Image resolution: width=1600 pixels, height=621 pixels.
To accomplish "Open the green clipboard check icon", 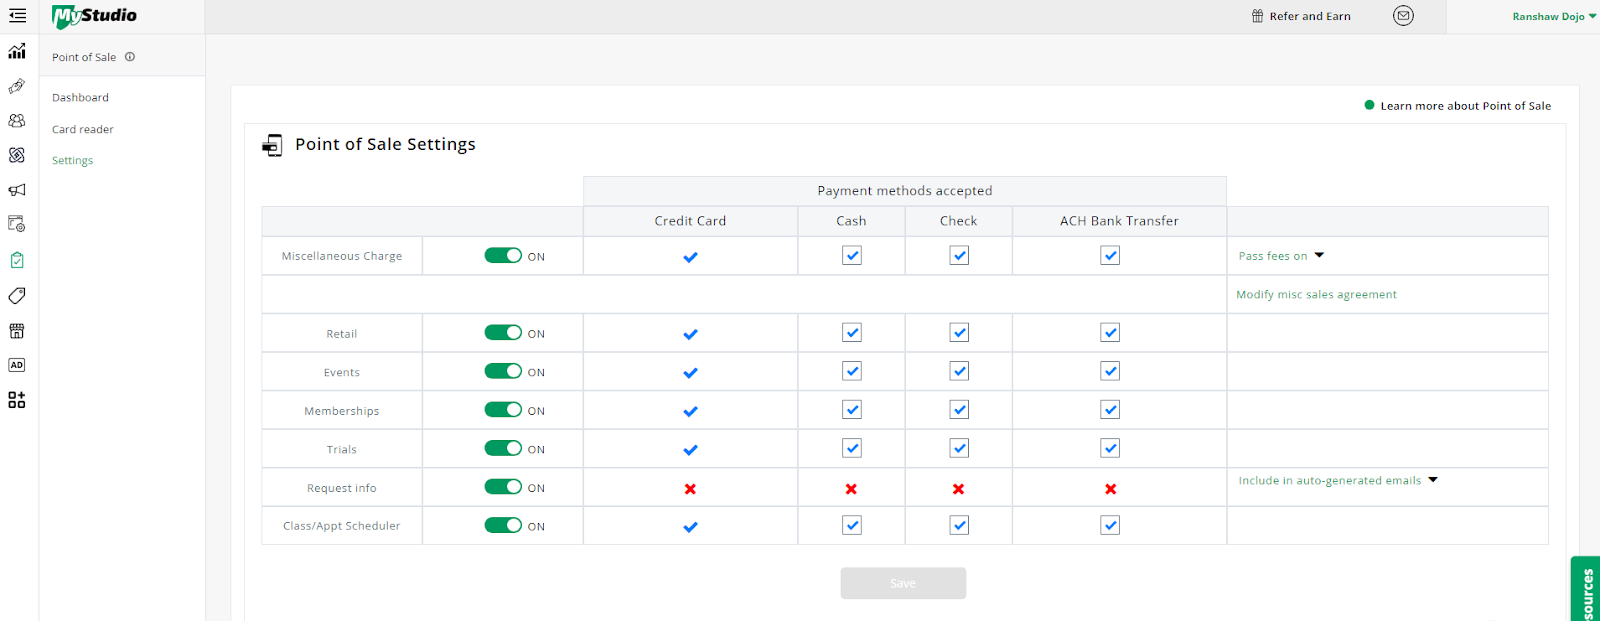I will [x=17, y=260].
